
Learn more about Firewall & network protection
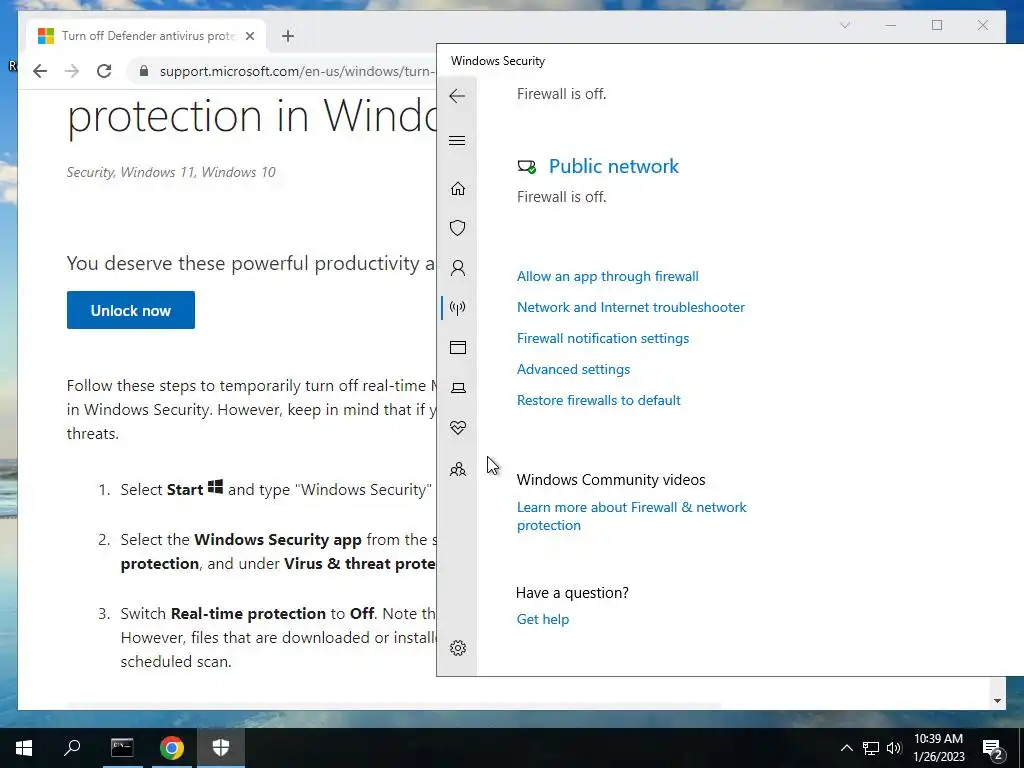pos(632,516)
